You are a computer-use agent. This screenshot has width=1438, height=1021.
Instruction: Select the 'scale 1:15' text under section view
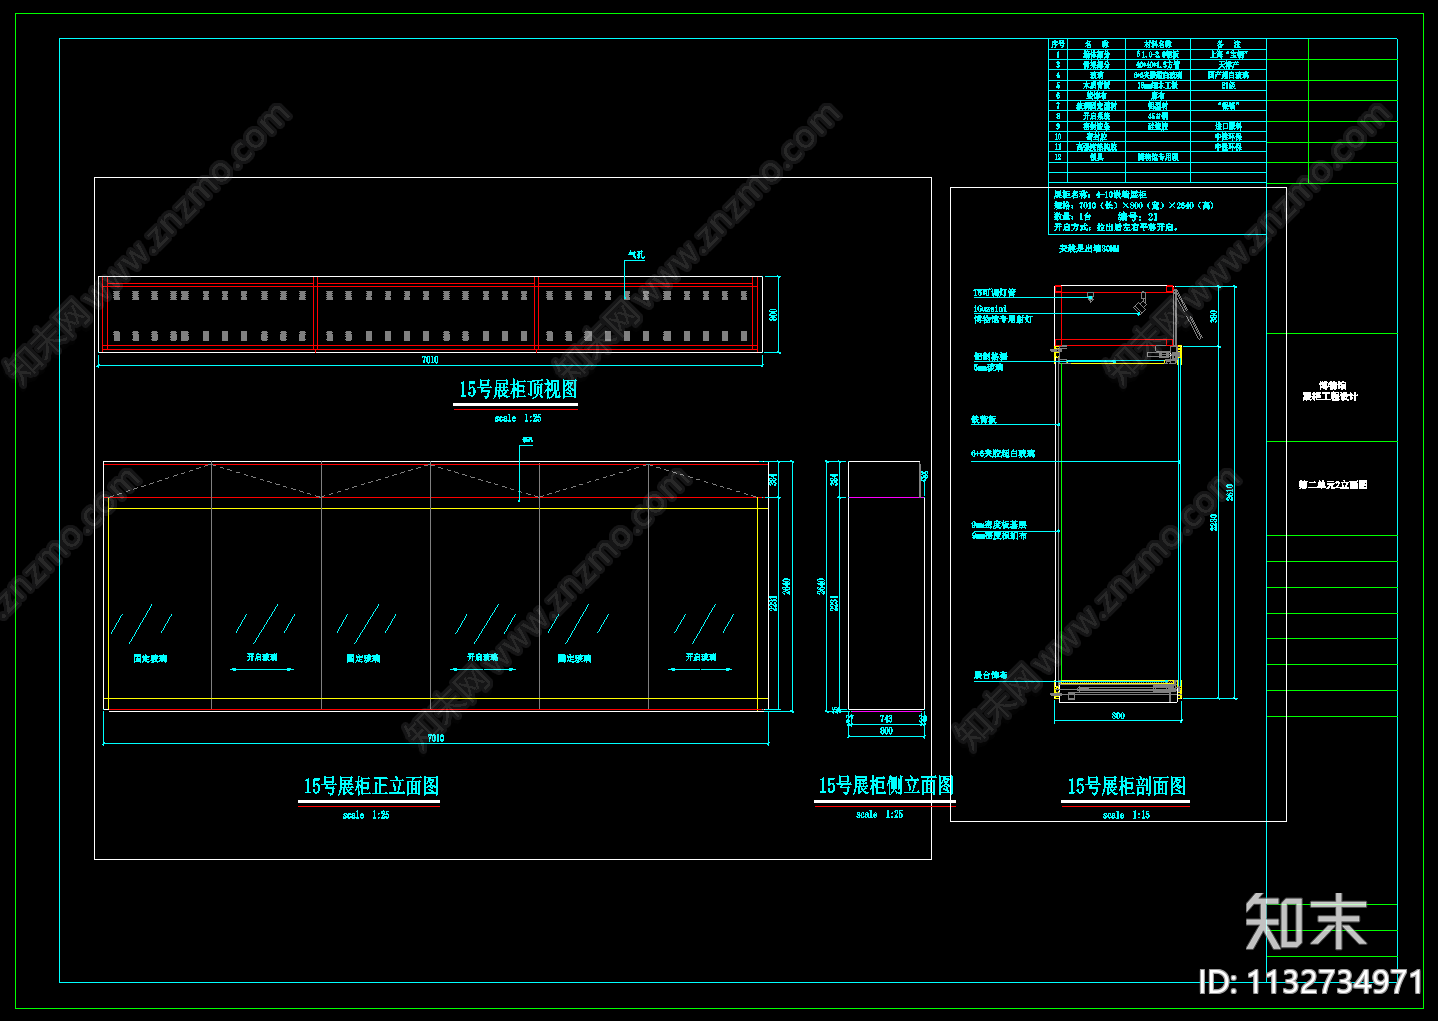pos(1126,815)
